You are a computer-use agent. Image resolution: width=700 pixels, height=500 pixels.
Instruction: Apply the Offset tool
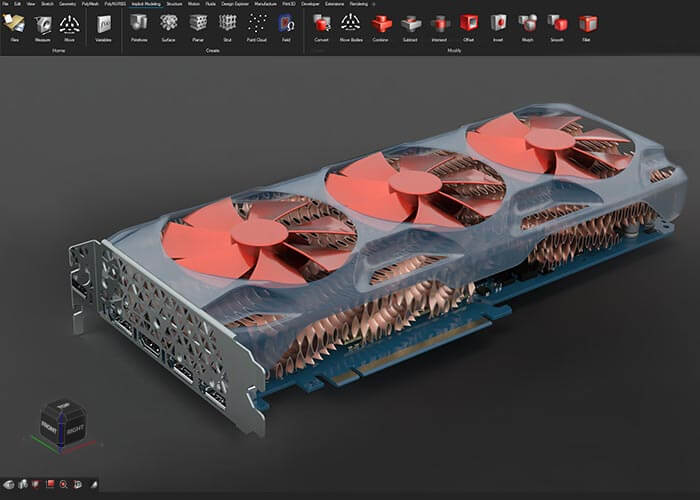pos(469,23)
